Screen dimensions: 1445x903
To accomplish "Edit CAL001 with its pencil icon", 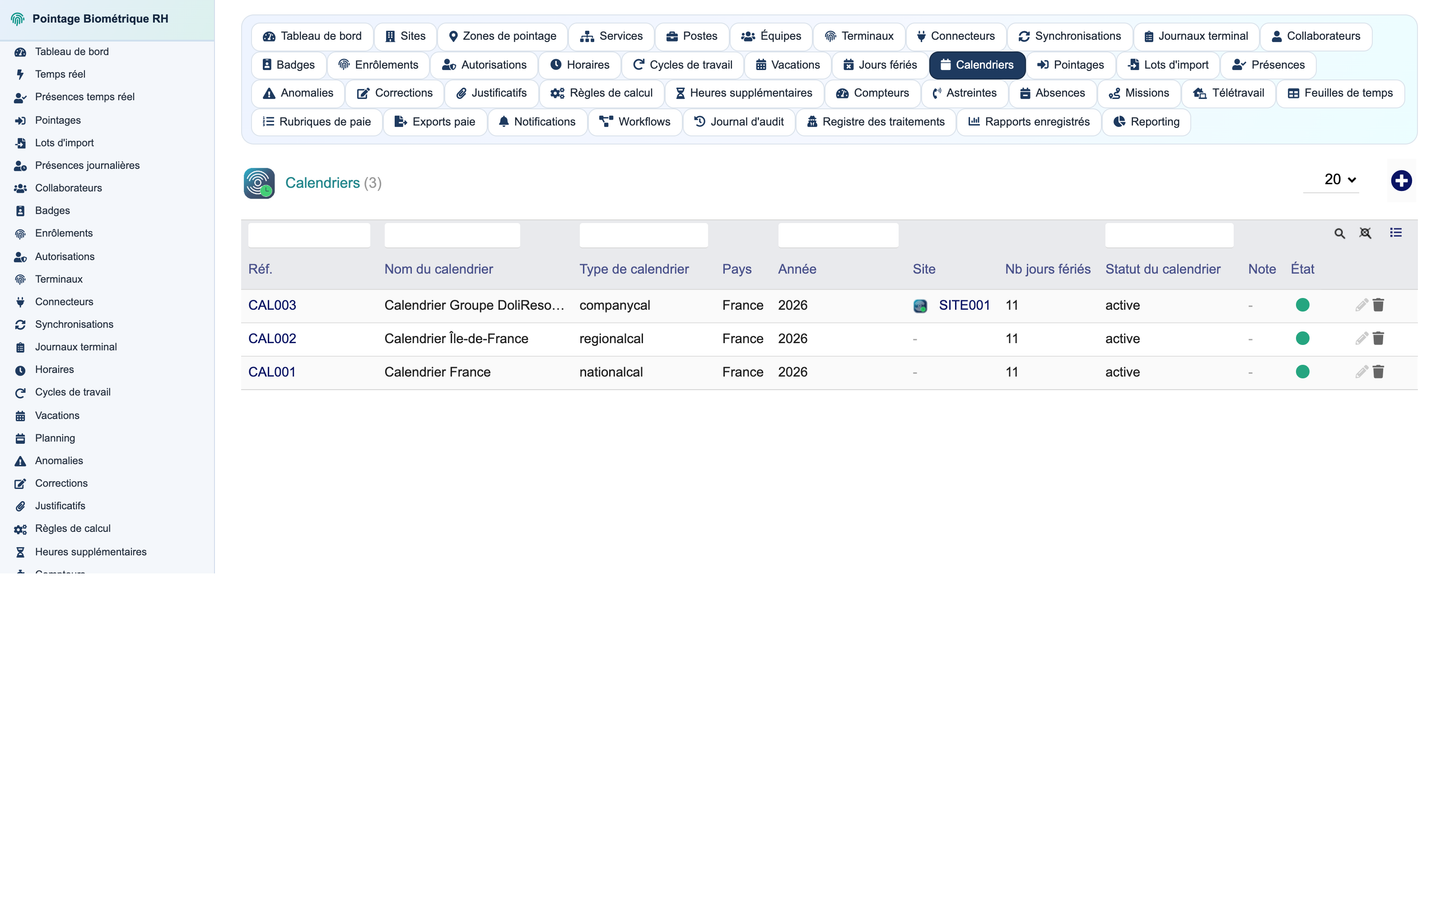I will (x=1361, y=372).
